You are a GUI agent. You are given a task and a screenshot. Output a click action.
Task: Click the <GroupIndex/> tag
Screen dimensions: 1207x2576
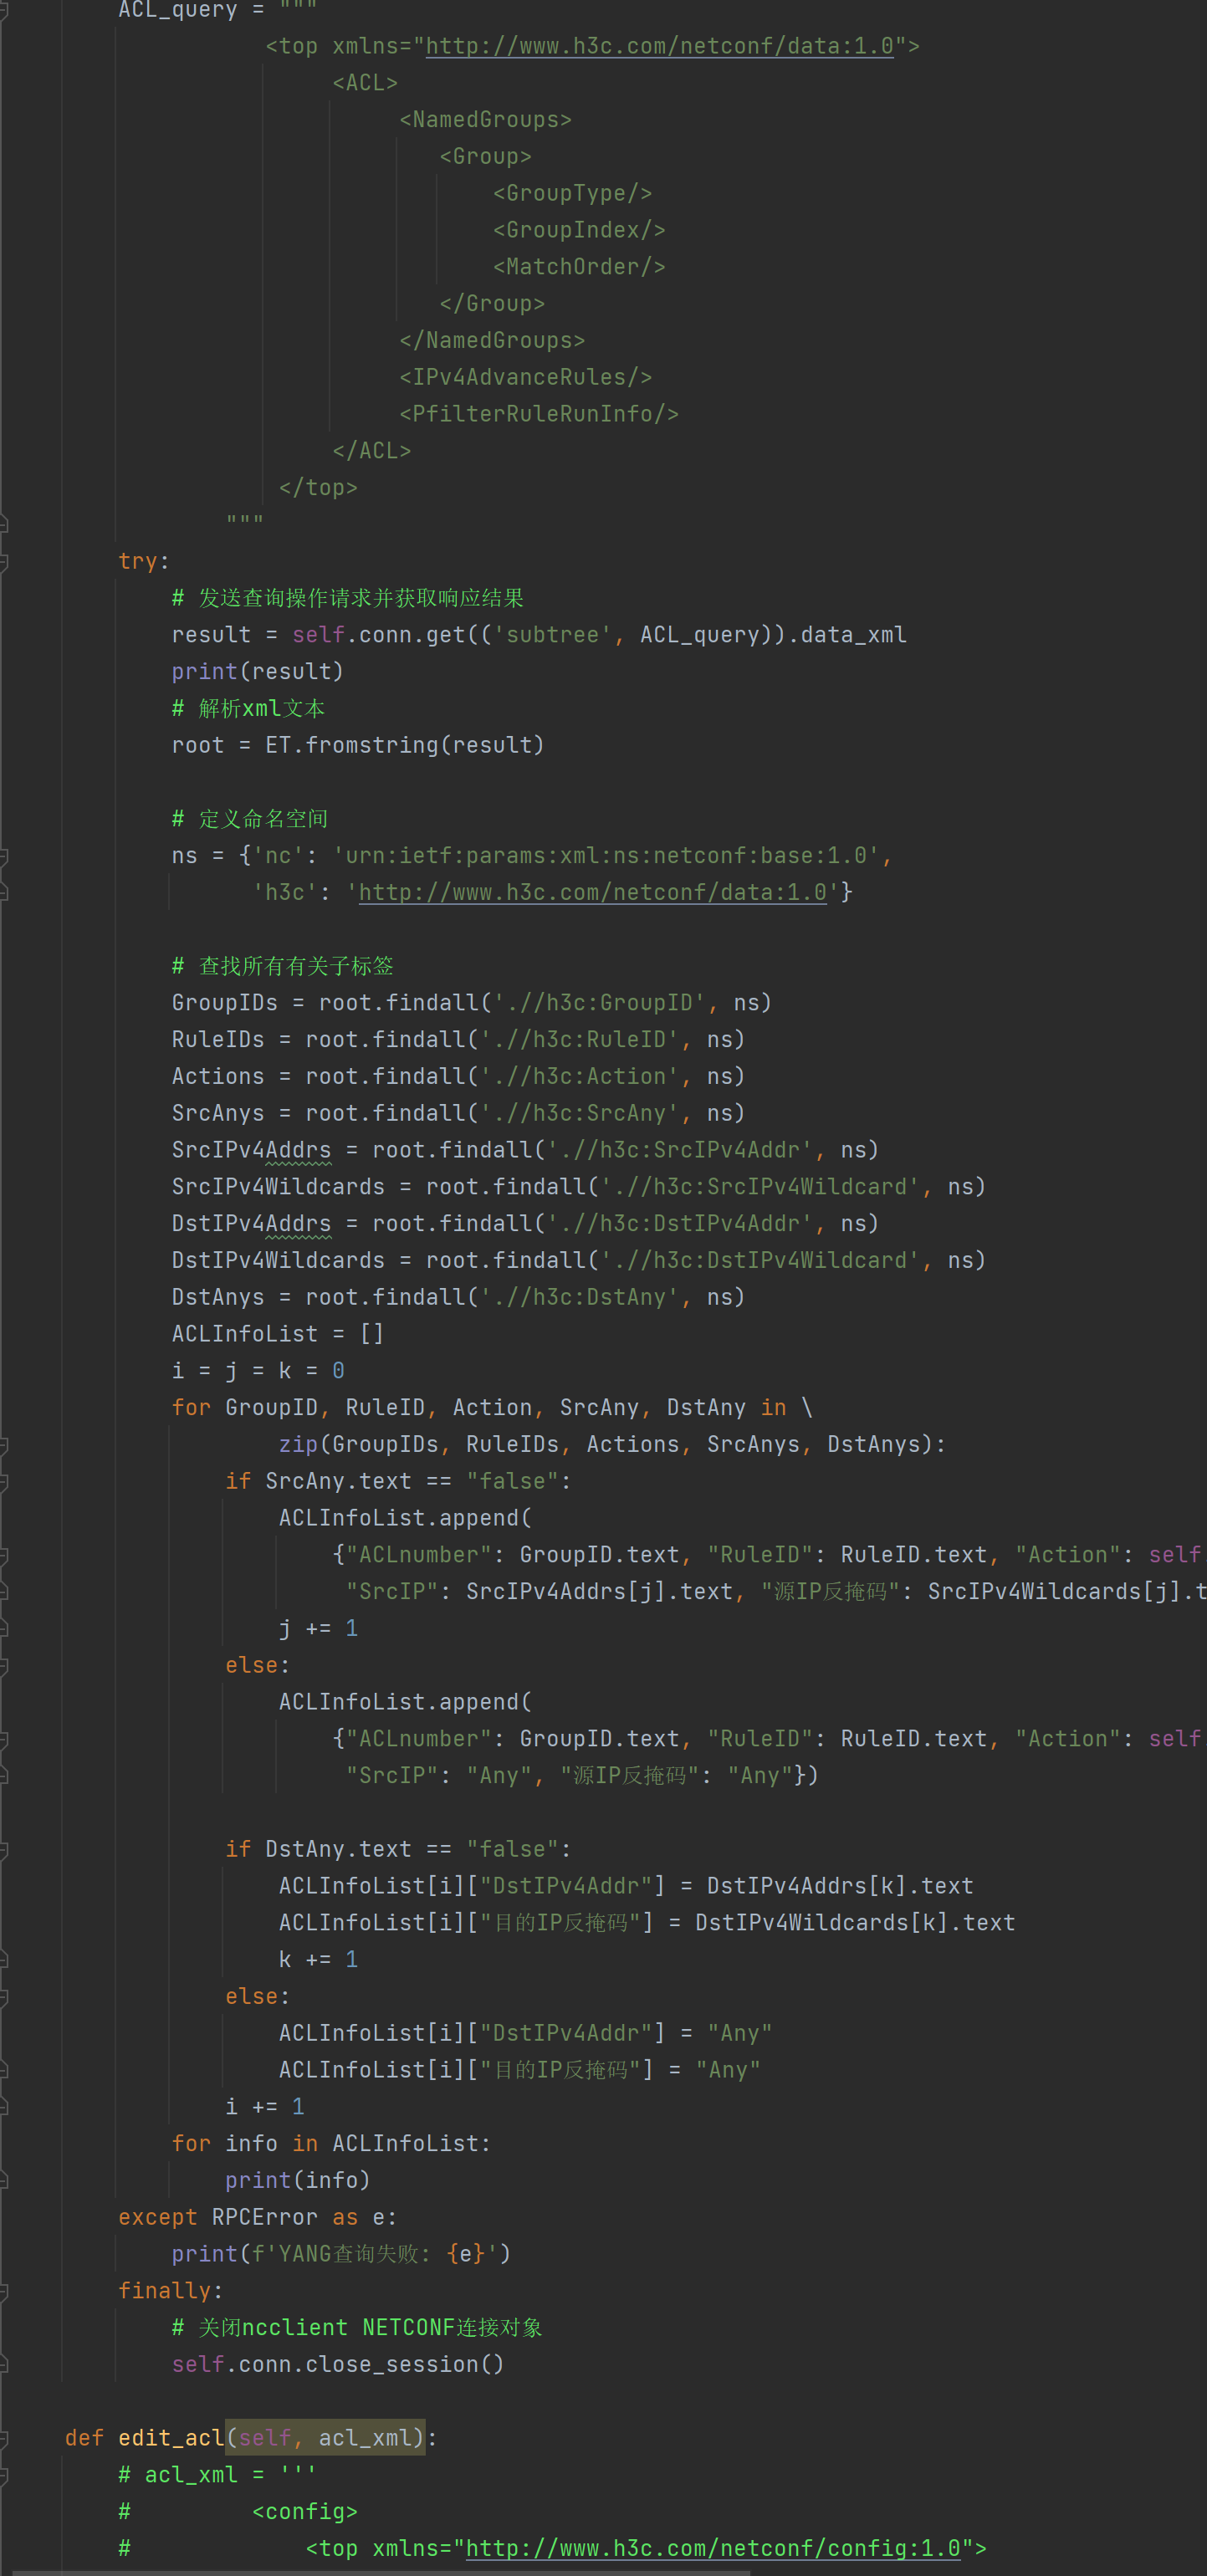point(579,230)
